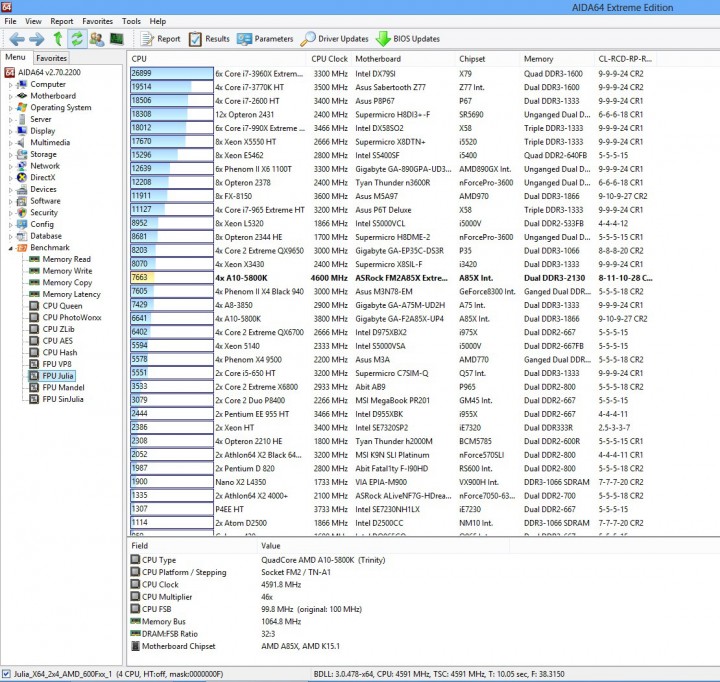Select the Software tree icon

(22, 201)
